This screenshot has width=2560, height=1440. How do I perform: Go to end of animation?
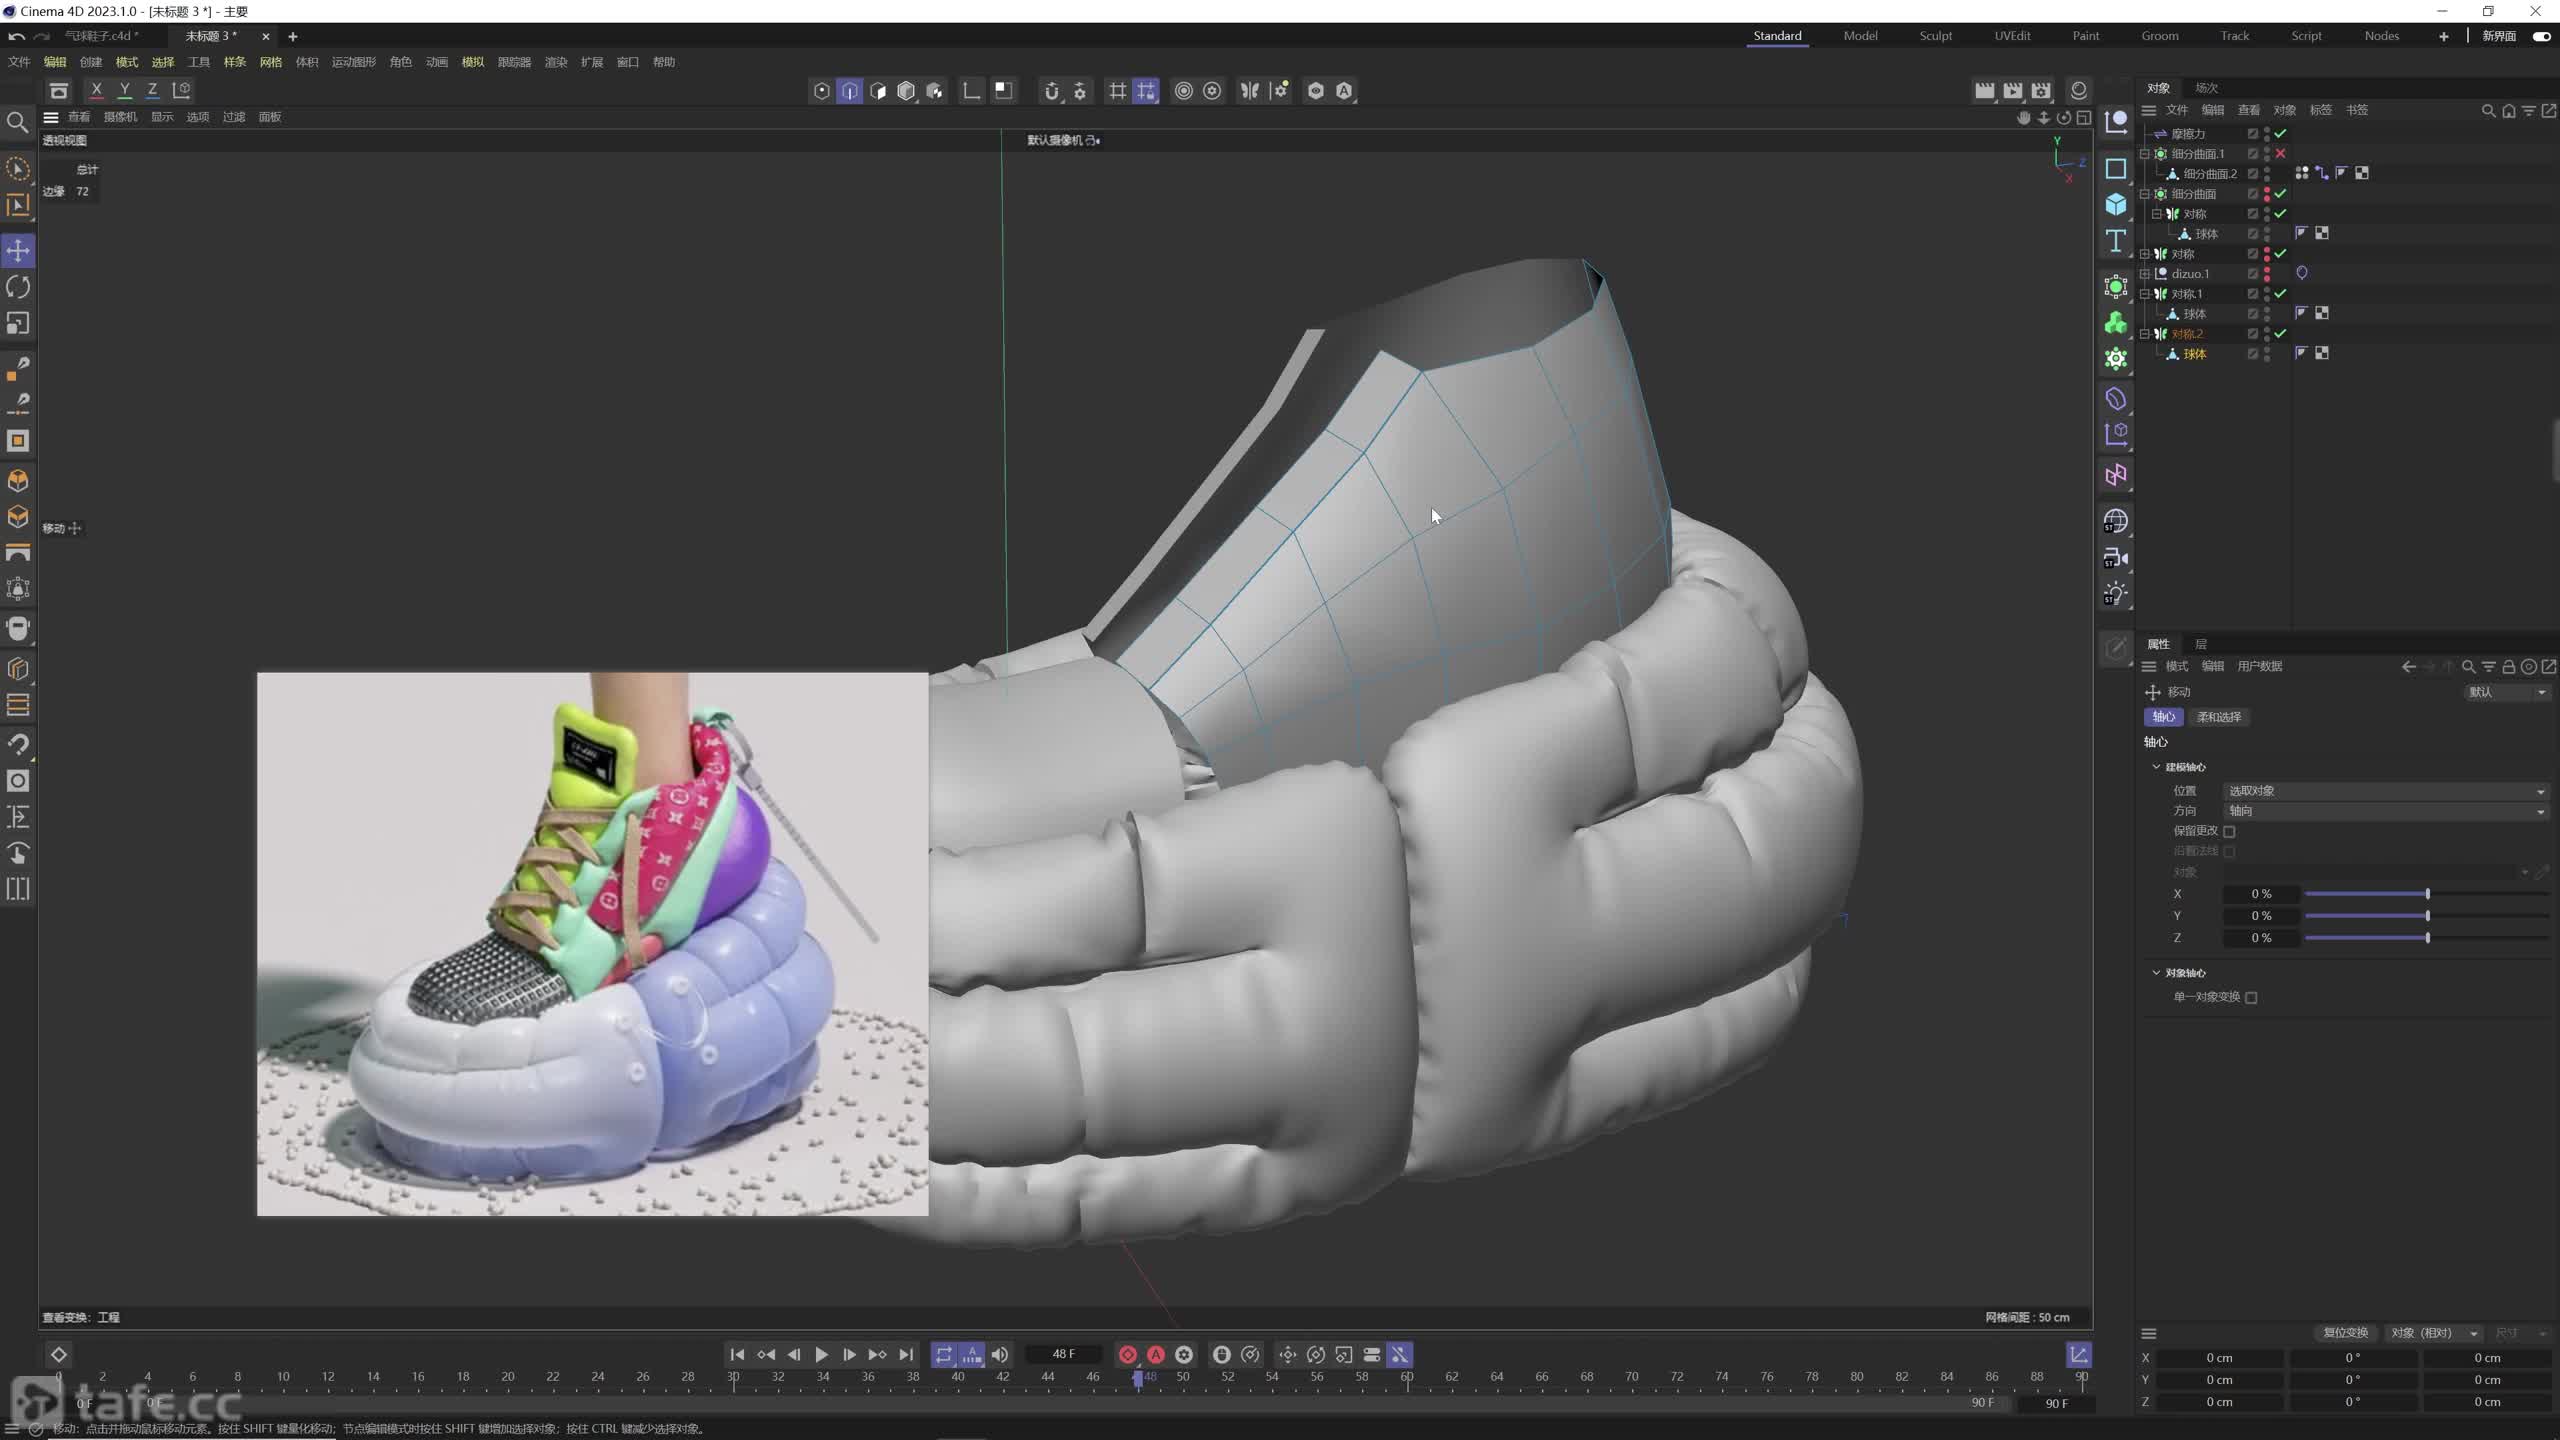(906, 1355)
